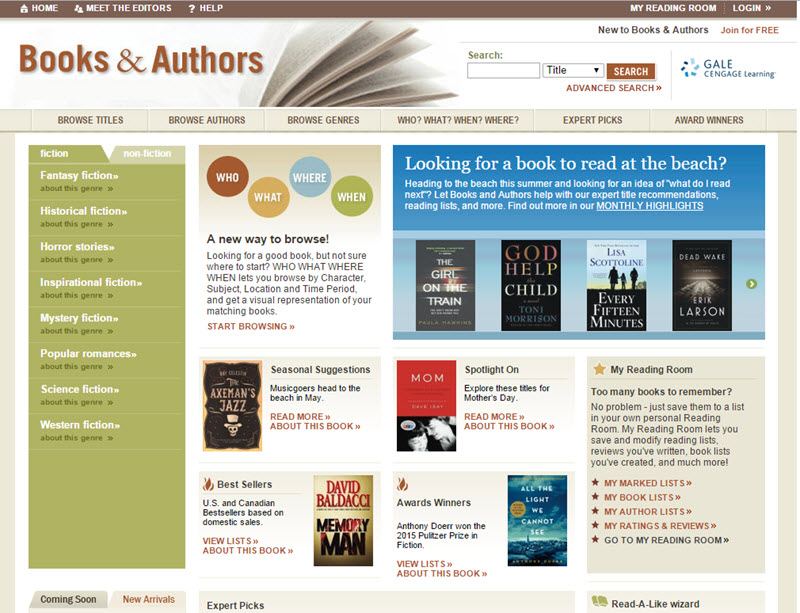Click the Gale Cengage Learning logo

(x=728, y=68)
